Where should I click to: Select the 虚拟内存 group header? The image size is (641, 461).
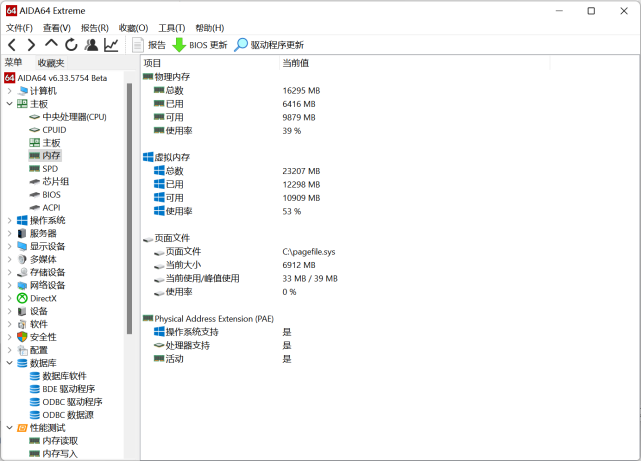click(172, 157)
